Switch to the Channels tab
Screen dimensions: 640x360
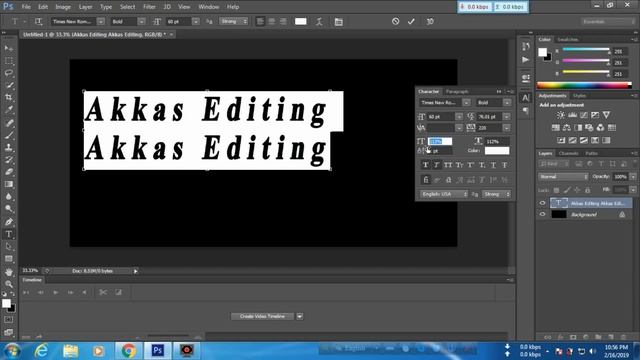click(x=568, y=153)
